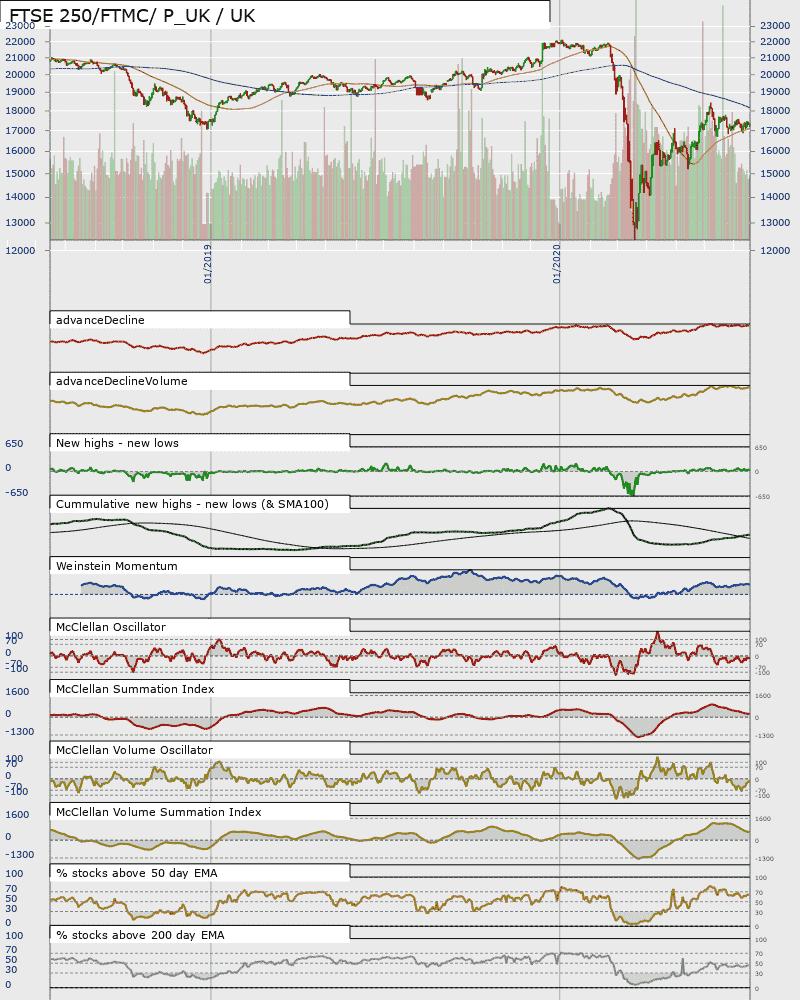The width and height of the screenshot is (800, 1000).
Task: Click 18000 on the right price axis
Action: 775,111
